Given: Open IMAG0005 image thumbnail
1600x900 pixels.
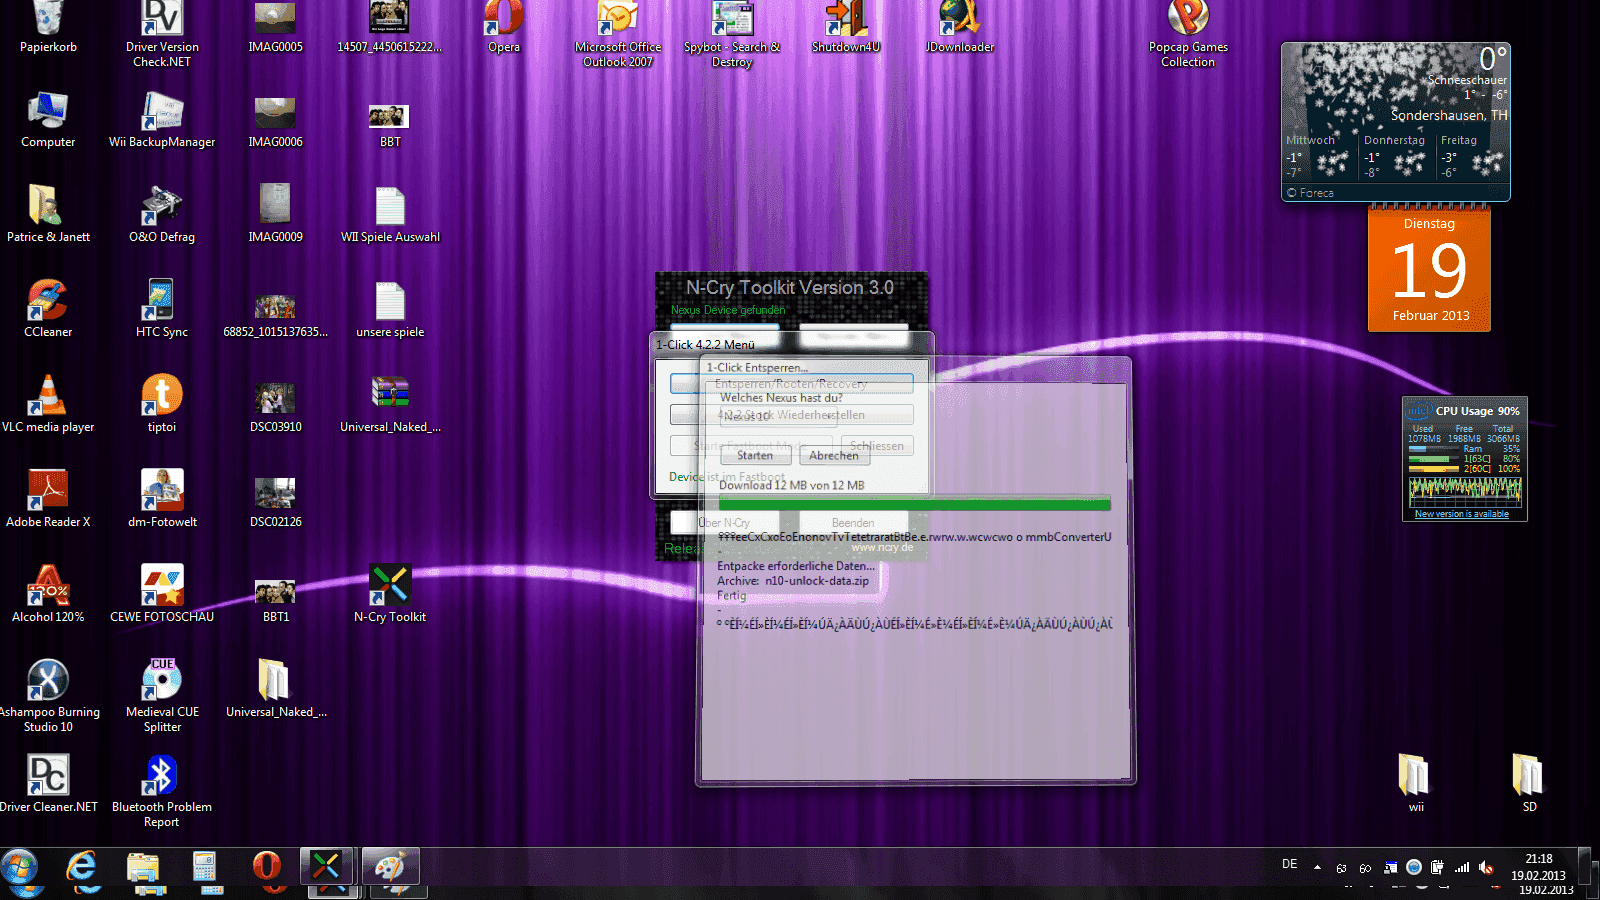Looking at the screenshot, I should pyautogui.click(x=275, y=18).
